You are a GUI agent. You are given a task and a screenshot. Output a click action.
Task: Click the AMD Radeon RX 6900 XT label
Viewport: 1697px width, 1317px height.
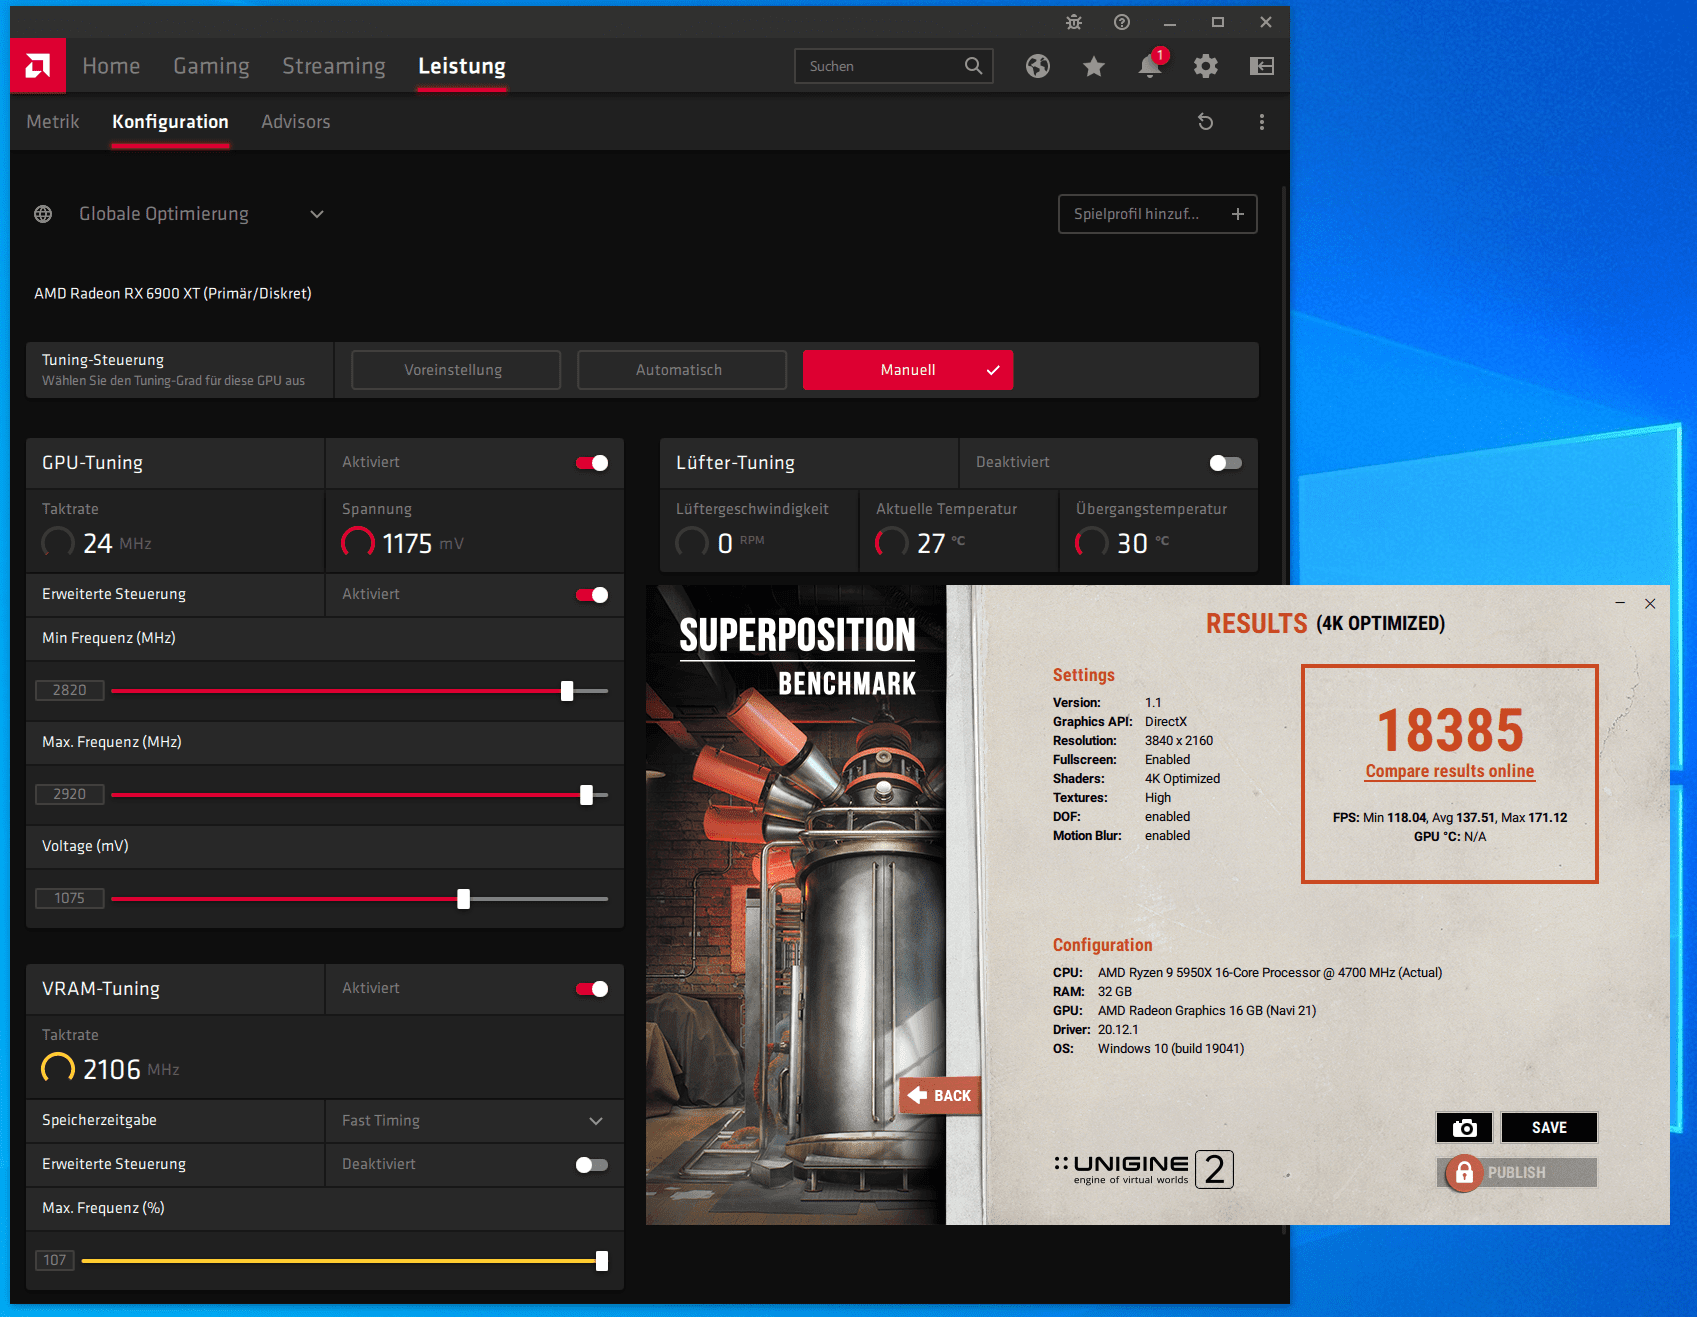pos(173,293)
